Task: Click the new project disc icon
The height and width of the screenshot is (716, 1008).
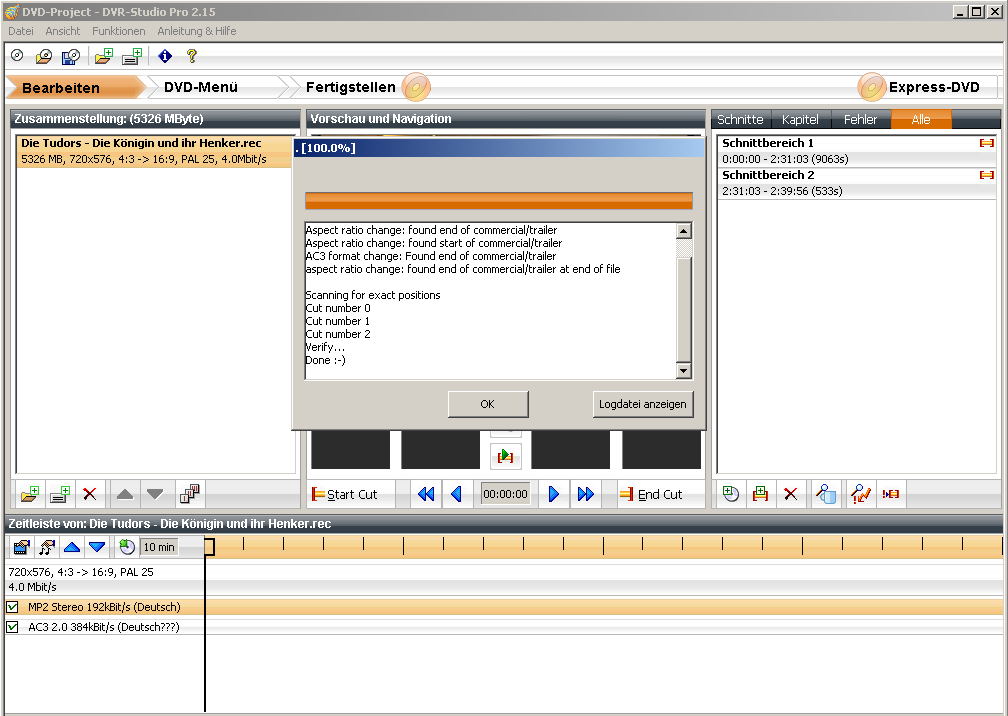Action: pos(17,56)
